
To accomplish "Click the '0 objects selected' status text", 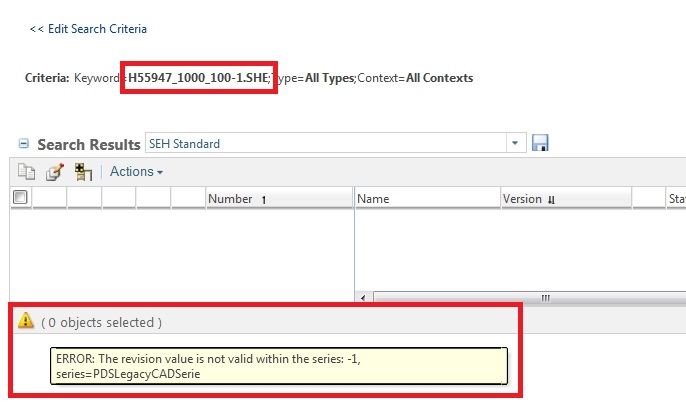I will [102, 323].
